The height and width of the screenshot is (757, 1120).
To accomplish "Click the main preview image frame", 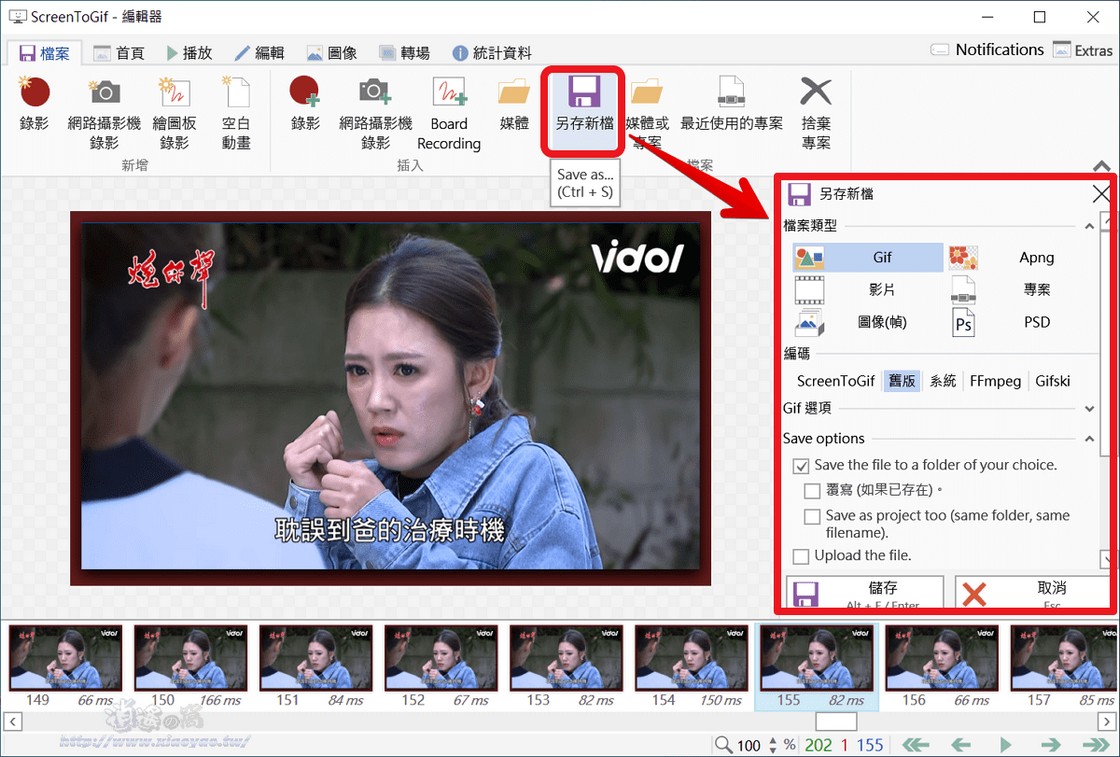I will (390, 398).
